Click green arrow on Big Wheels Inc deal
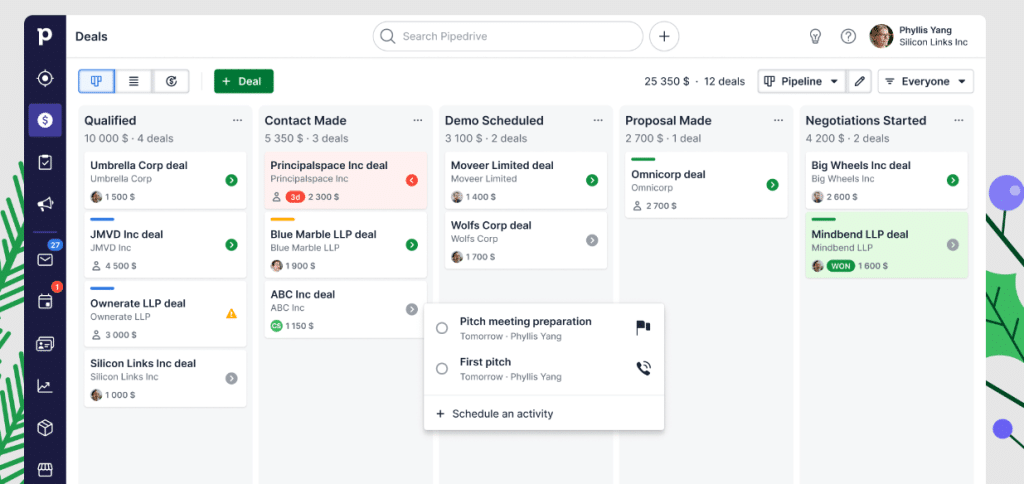This screenshot has width=1024, height=484. 952,180
